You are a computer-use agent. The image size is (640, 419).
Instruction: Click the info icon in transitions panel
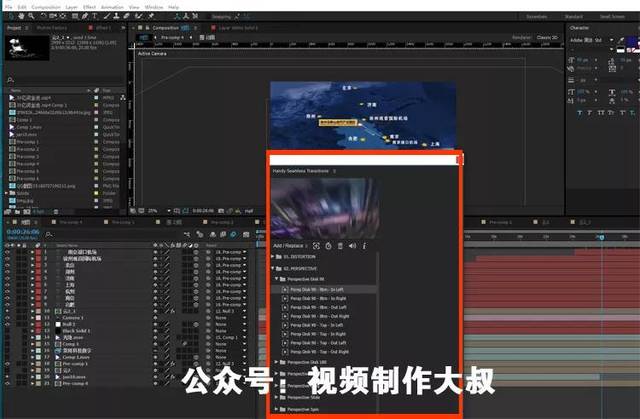tap(364, 246)
